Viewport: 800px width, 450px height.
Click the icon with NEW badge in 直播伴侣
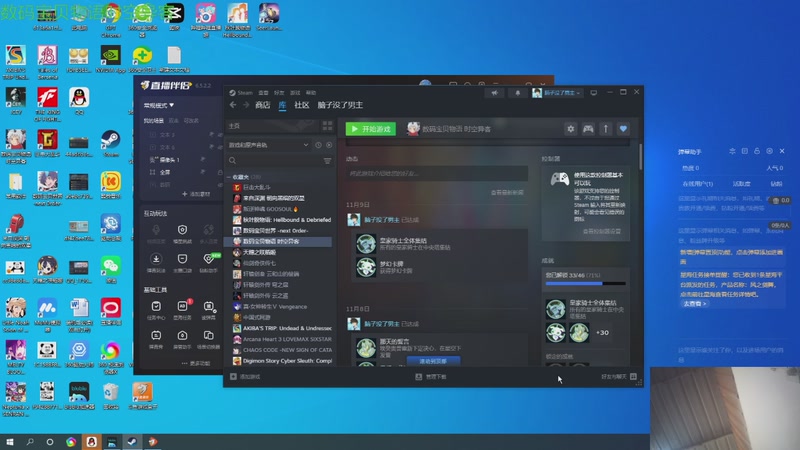coord(209,259)
